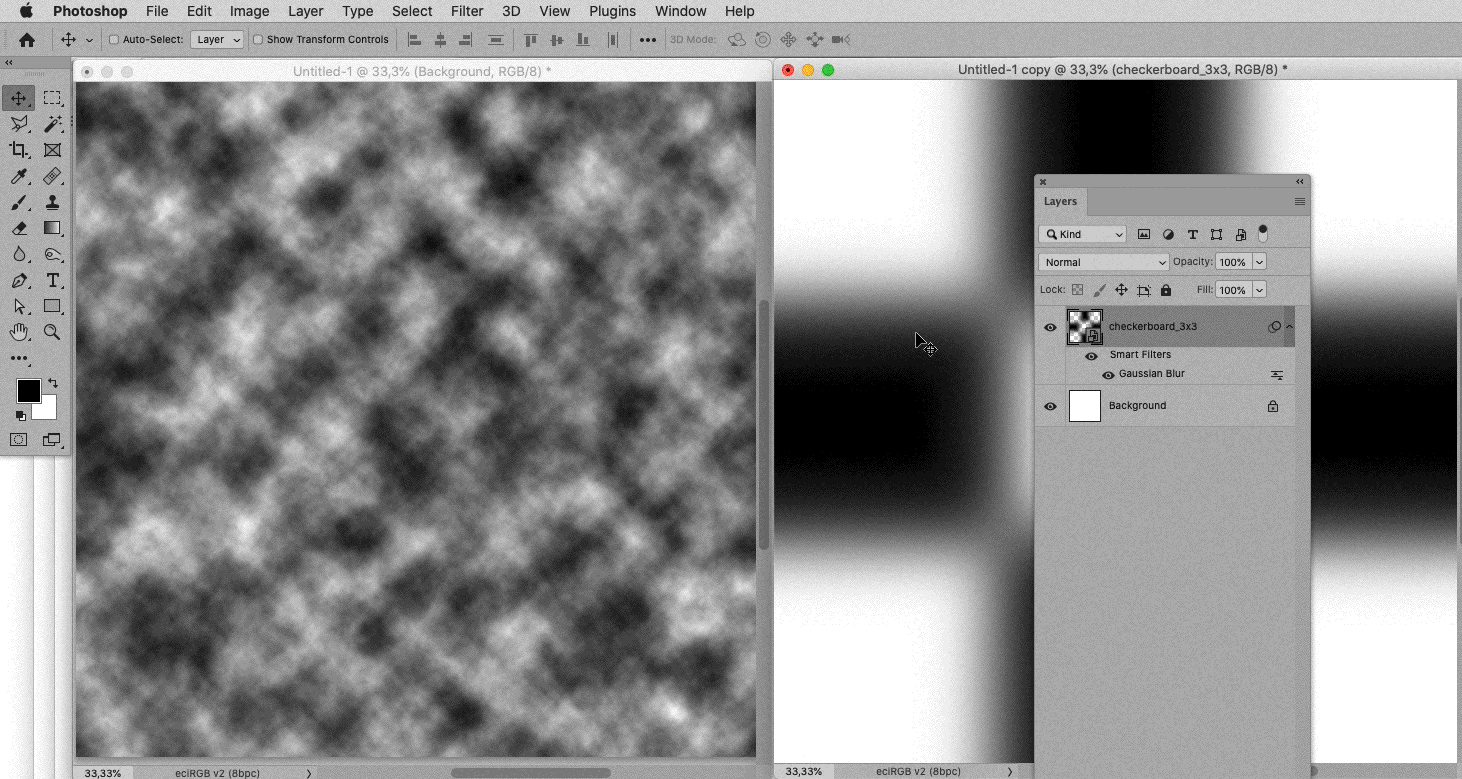Select the Blur droplet tool
Image resolution: width=1462 pixels, height=779 pixels.
click(x=19, y=254)
